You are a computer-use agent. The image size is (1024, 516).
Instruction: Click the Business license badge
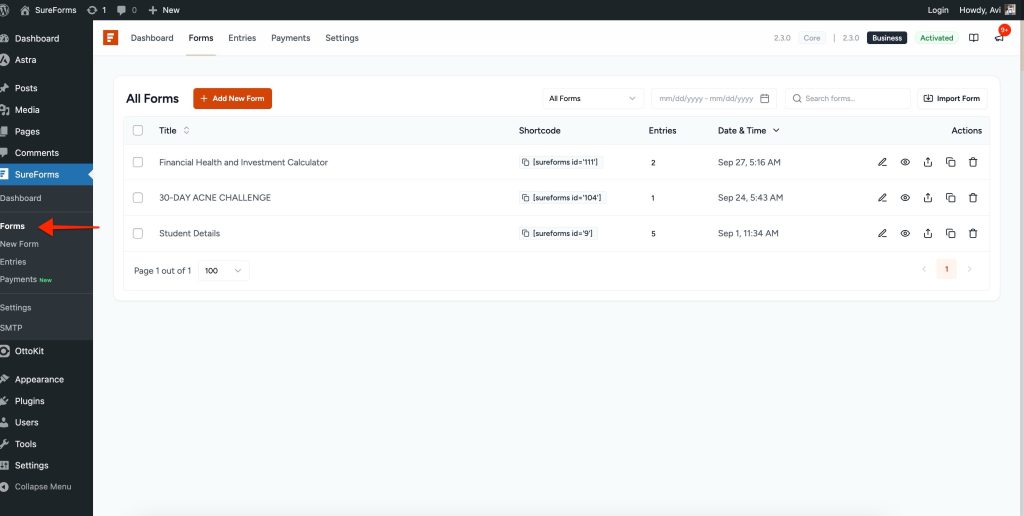point(887,38)
